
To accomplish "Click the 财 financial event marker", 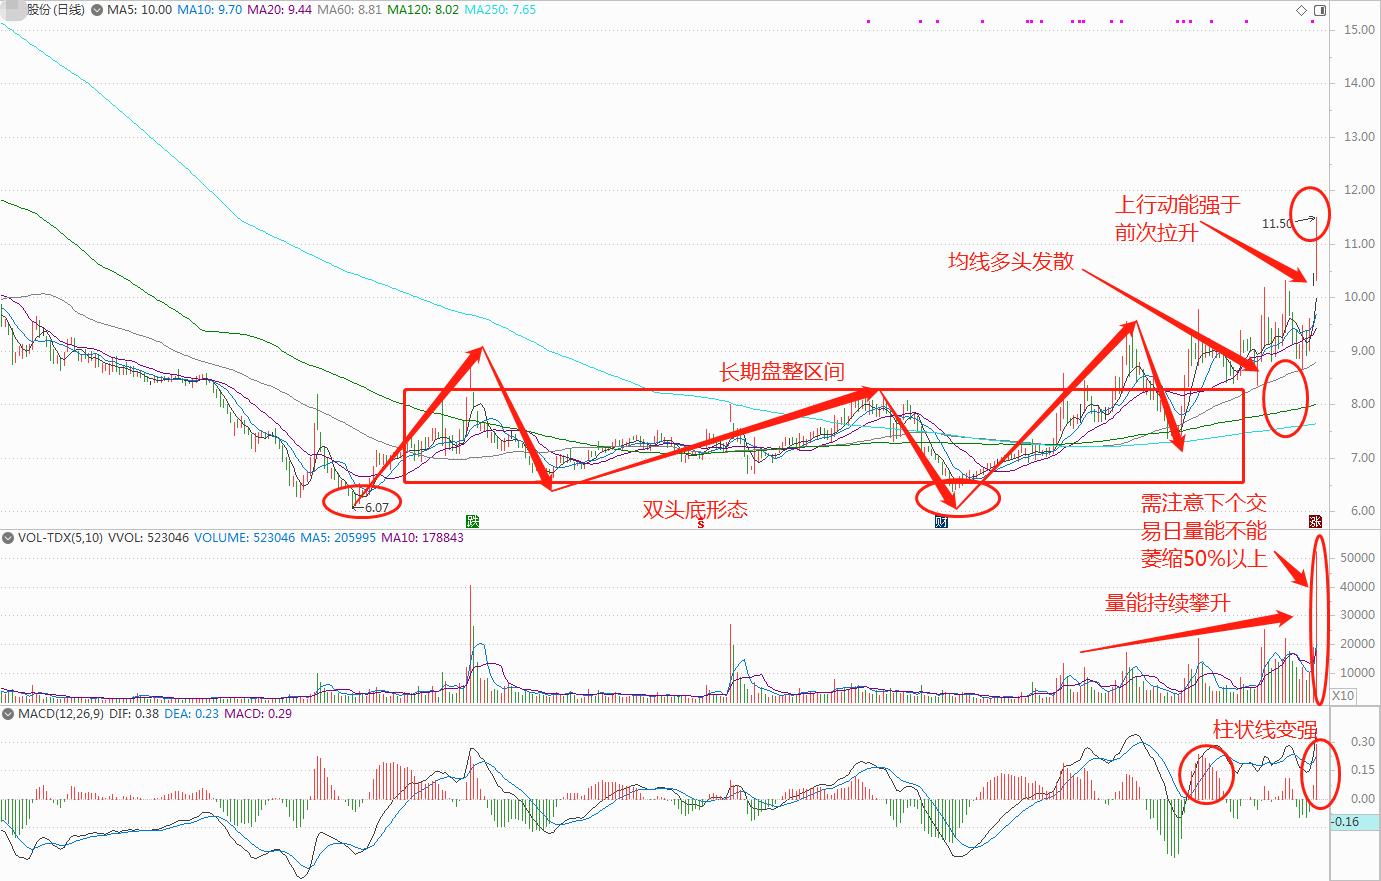I will click(941, 521).
